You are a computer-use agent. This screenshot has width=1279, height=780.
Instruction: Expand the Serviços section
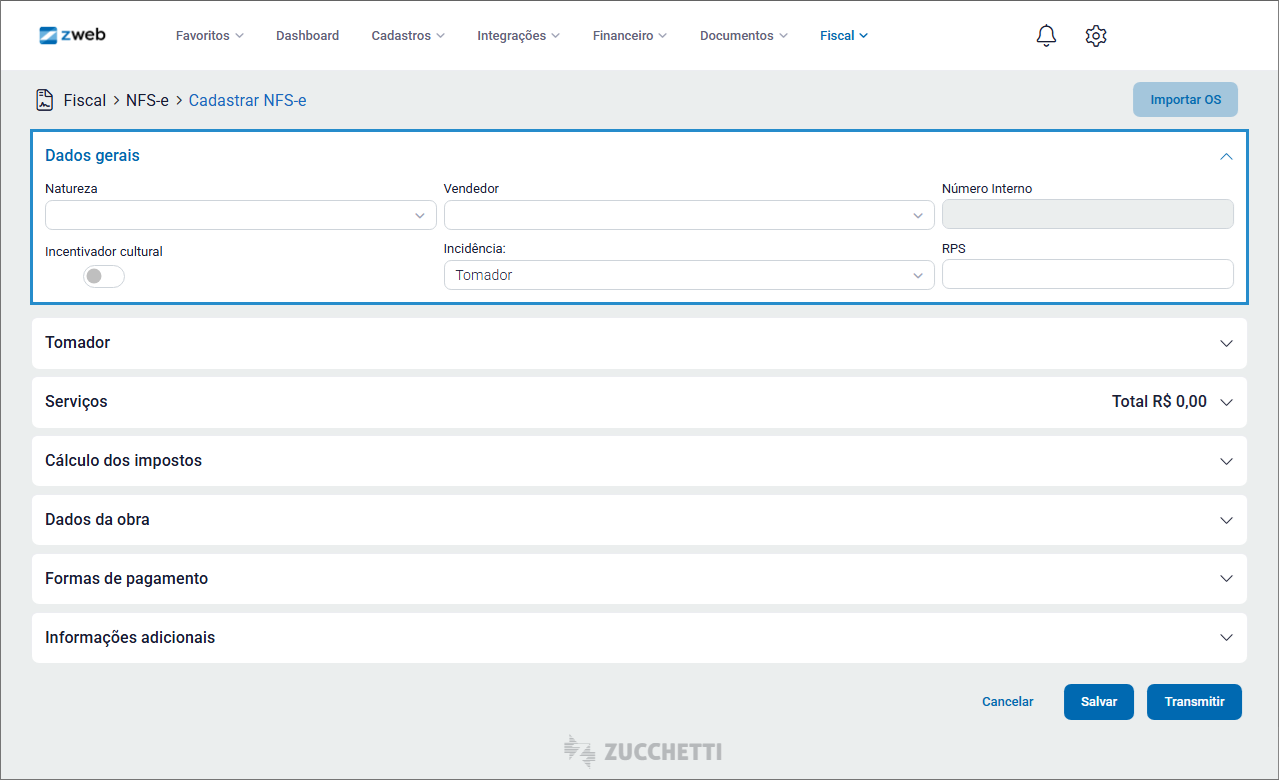tap(1226, 402)
